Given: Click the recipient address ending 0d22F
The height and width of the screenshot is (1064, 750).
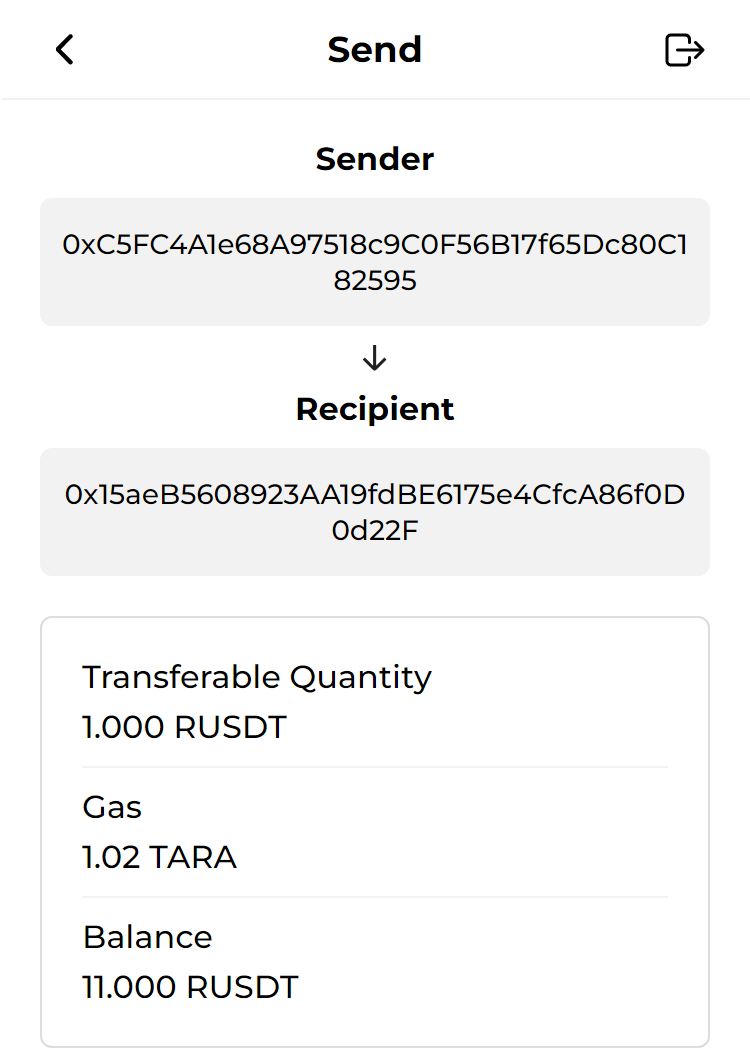Looking at the screenshot, I should (375, 531).
